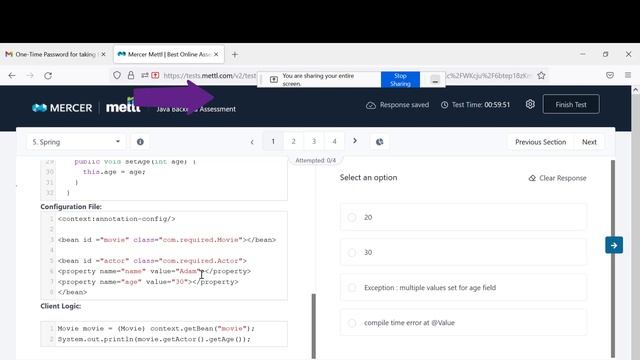Close the One-Time Password Gmail tab

[x=103, y=54]
